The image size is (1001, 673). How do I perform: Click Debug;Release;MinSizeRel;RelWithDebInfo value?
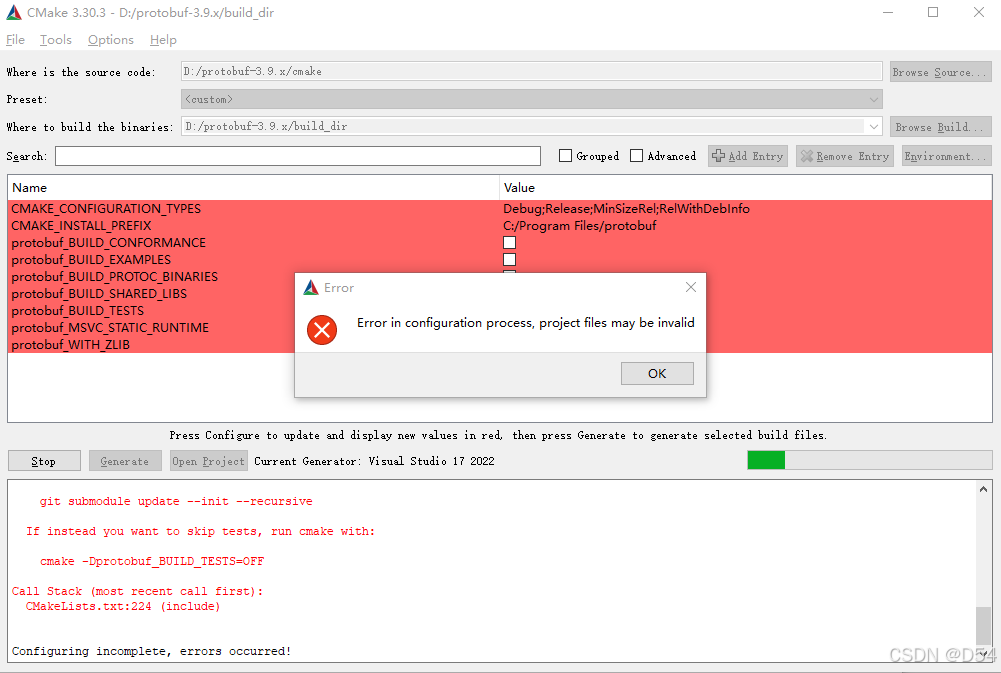point(626,209)
